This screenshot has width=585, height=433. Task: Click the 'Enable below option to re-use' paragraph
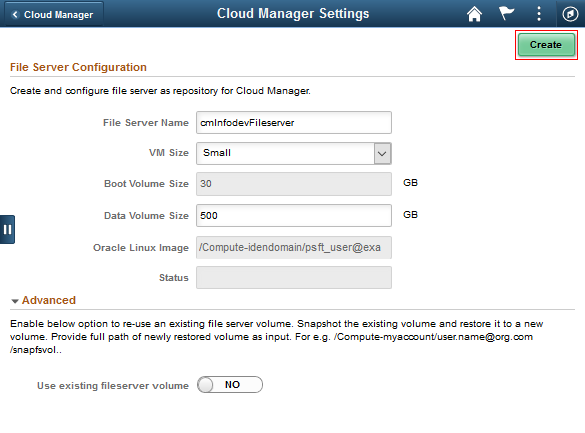276,337
